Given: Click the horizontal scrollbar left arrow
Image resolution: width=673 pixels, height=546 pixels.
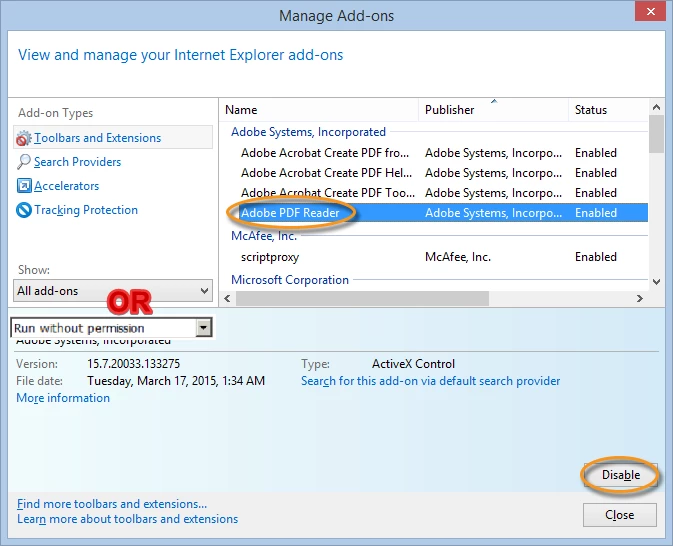Looking at the screenshot, I should click(x=227, y=298).
